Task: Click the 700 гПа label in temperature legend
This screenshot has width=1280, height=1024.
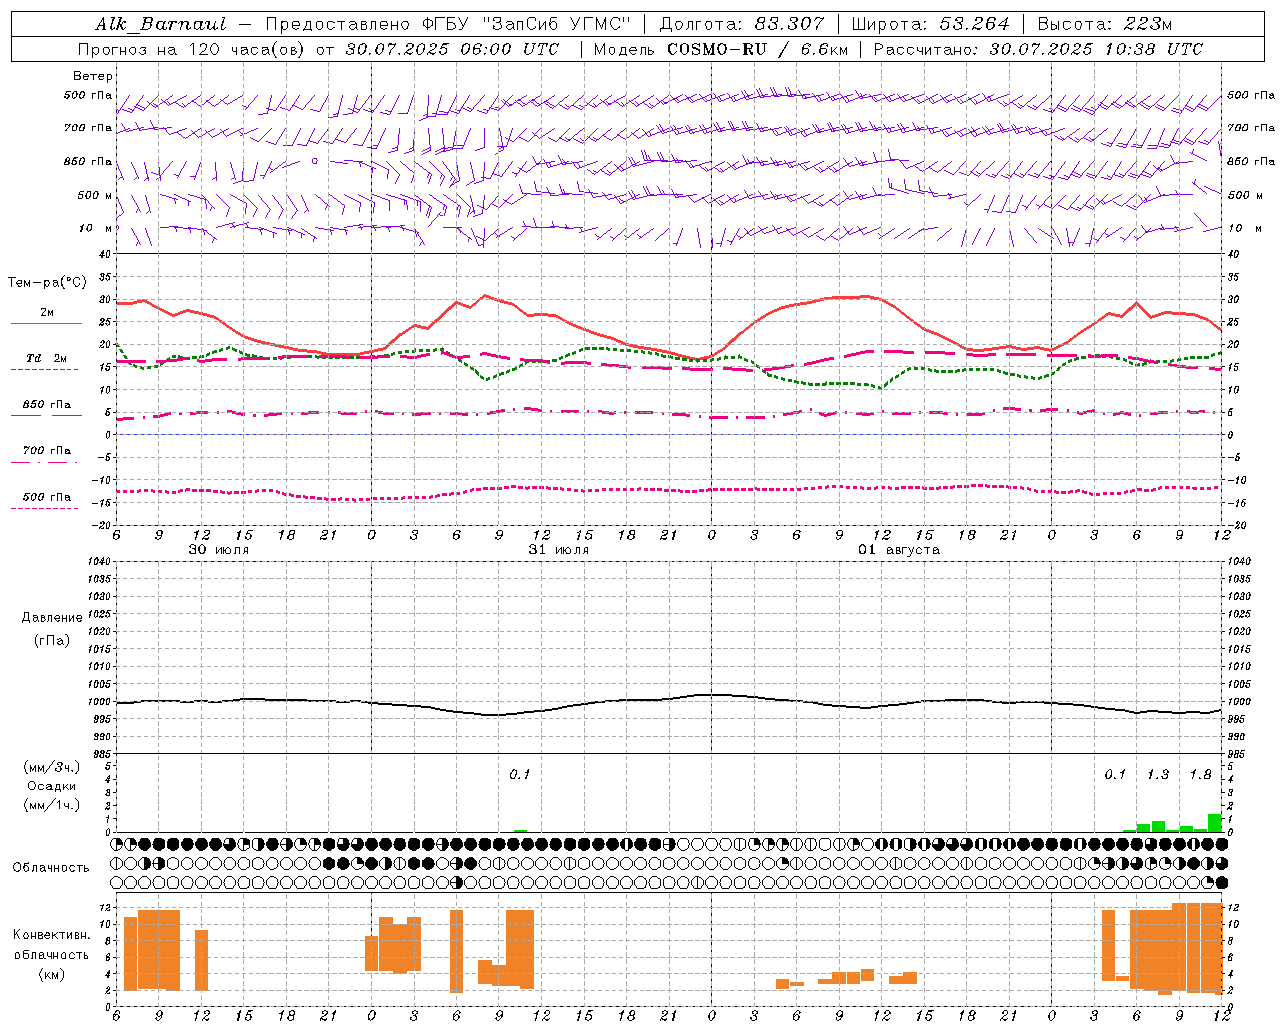Action: click(x=47, y=450)
